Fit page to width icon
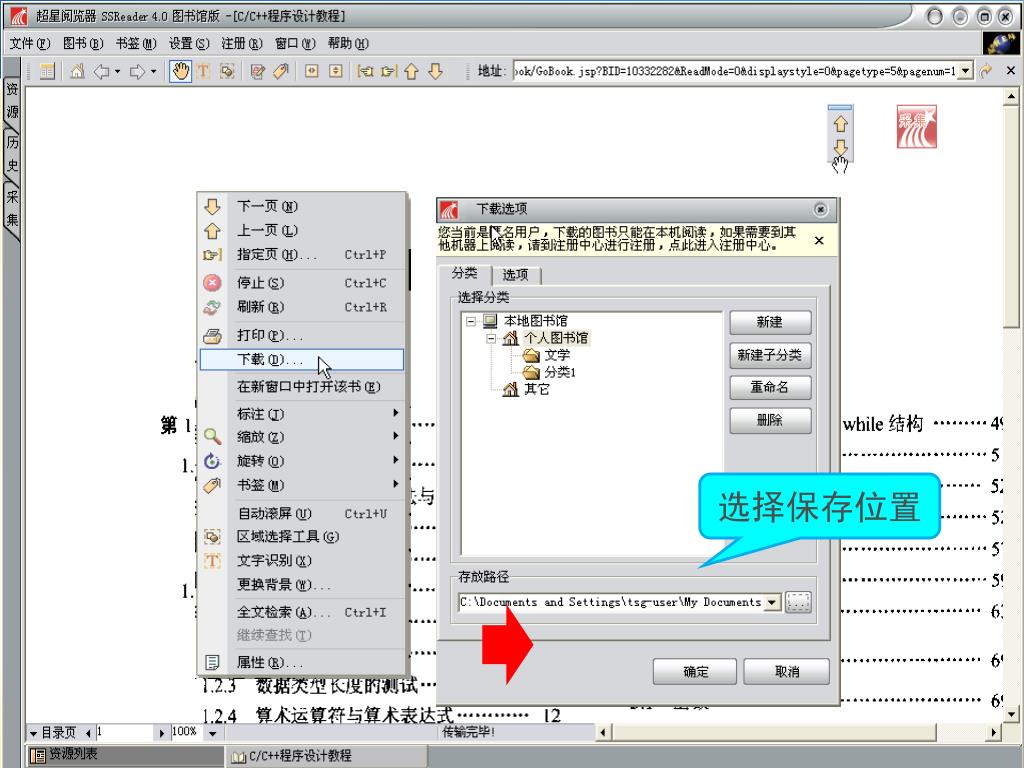The image size is (1024, 768). pyautogui.click(x=312, y=71)
